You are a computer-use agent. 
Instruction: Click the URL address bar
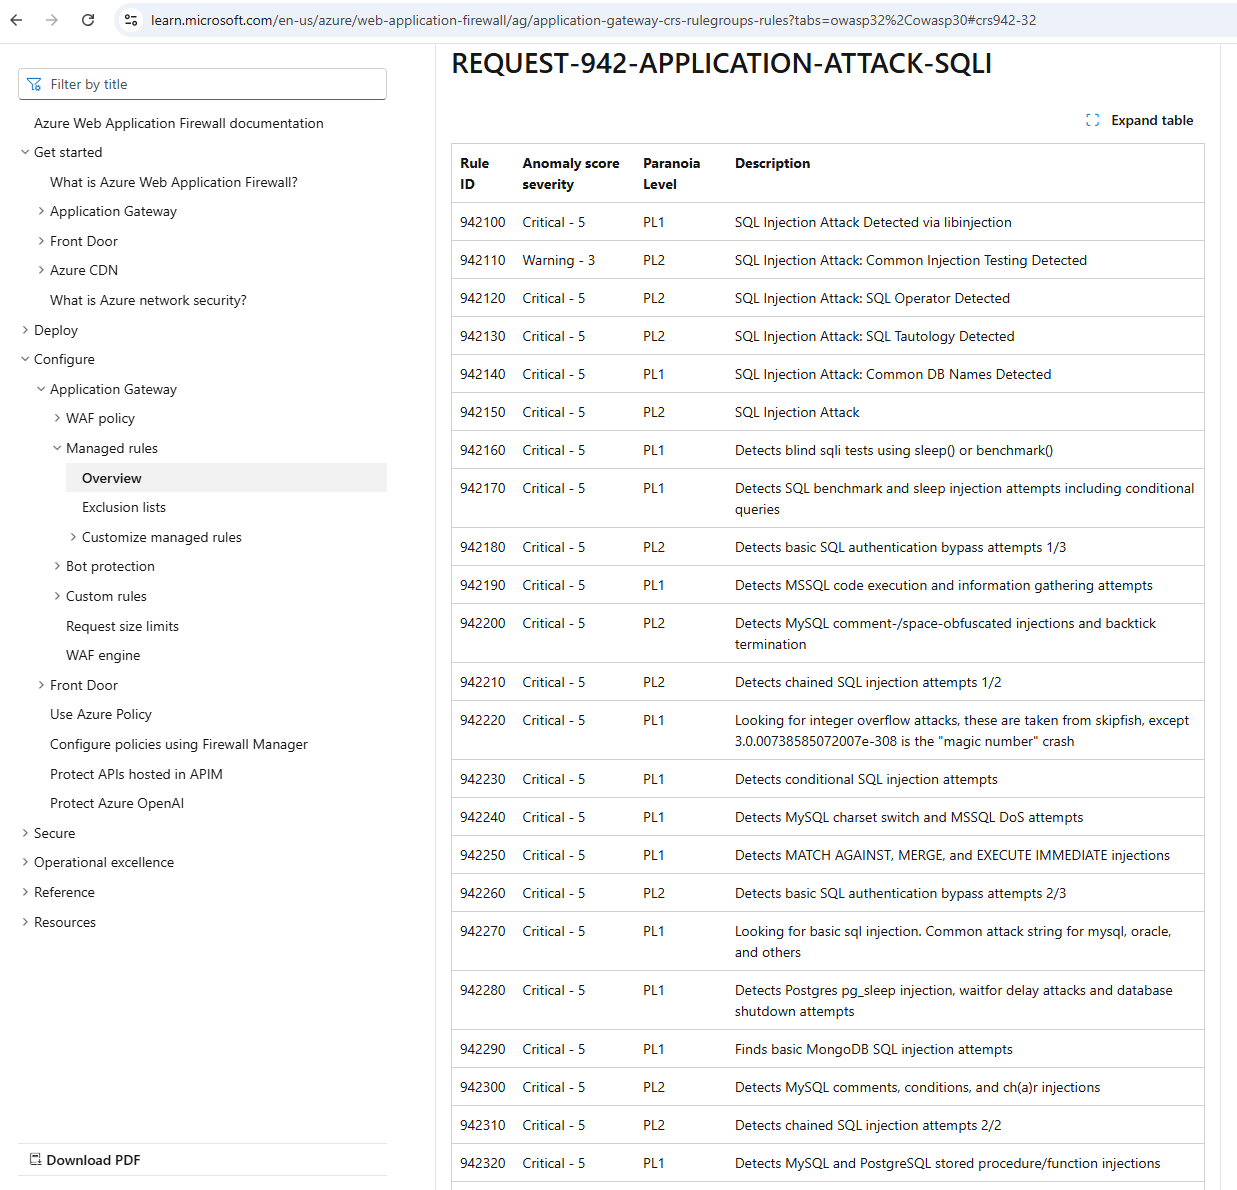pos(600,20)
